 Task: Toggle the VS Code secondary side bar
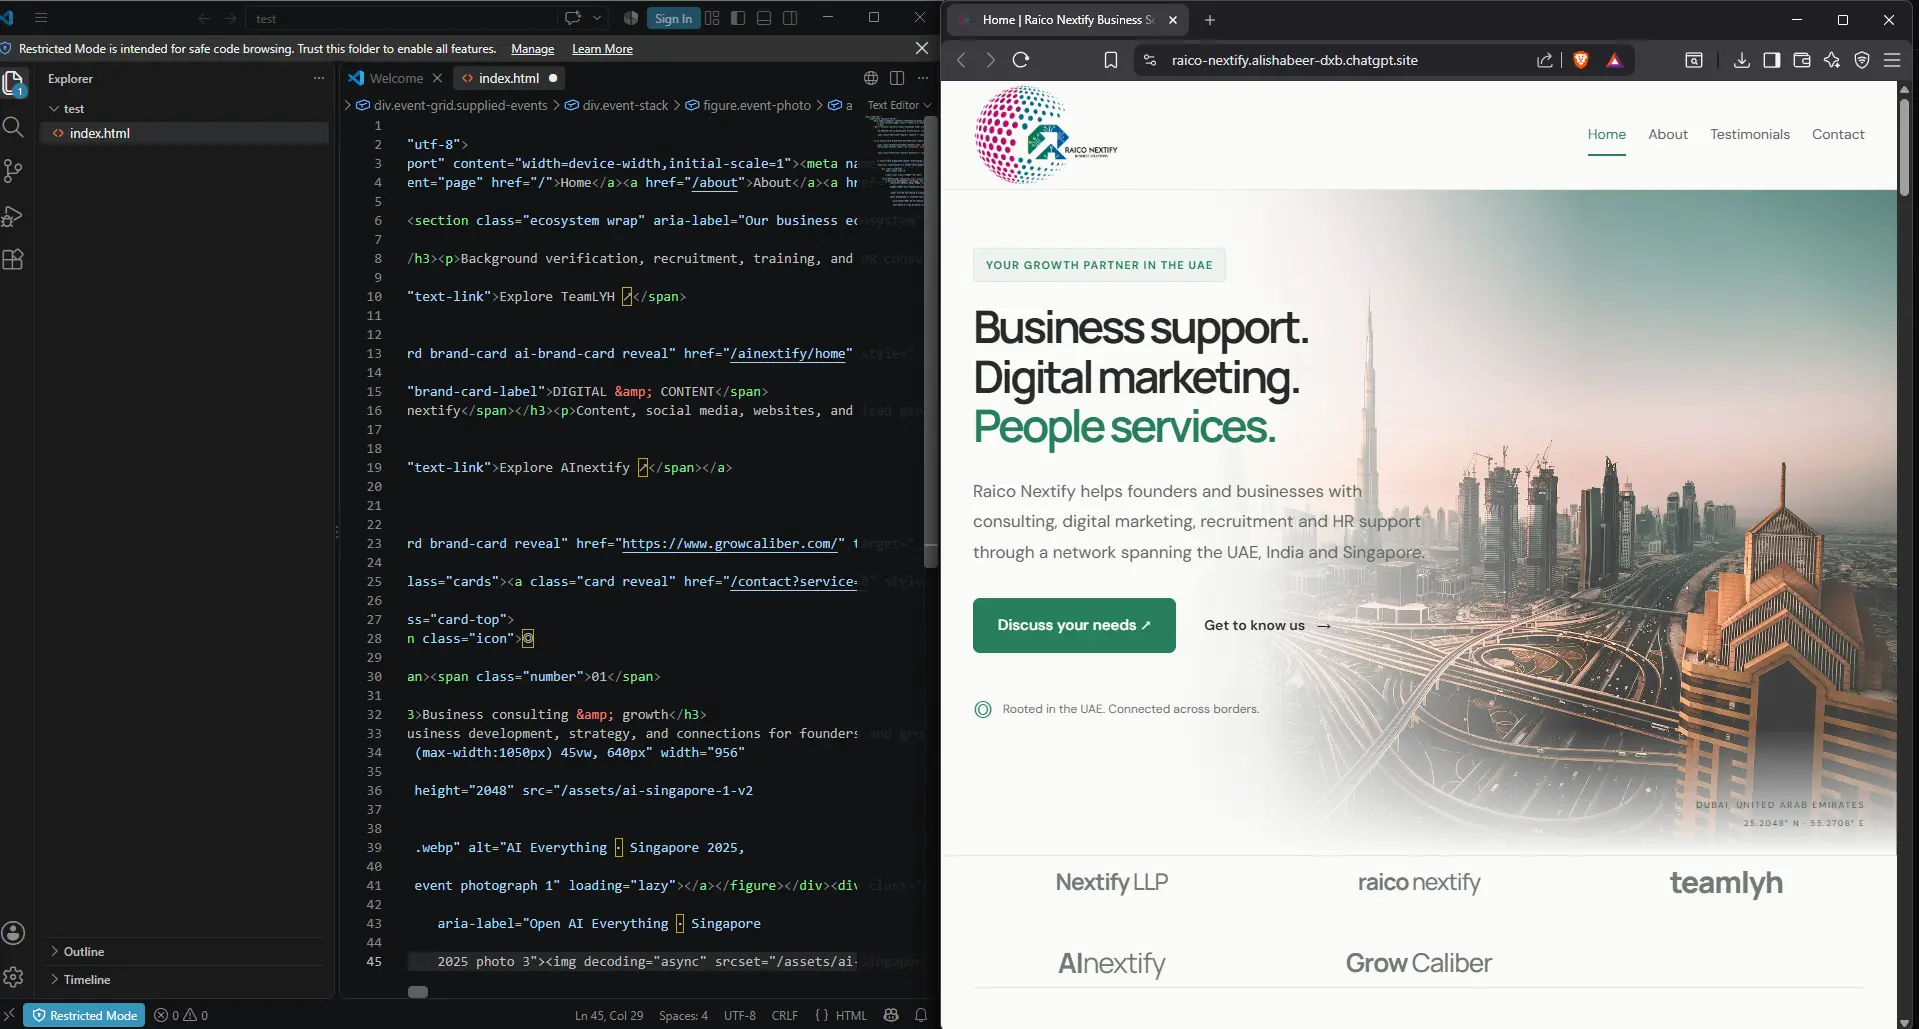click(x=790, y=18)
